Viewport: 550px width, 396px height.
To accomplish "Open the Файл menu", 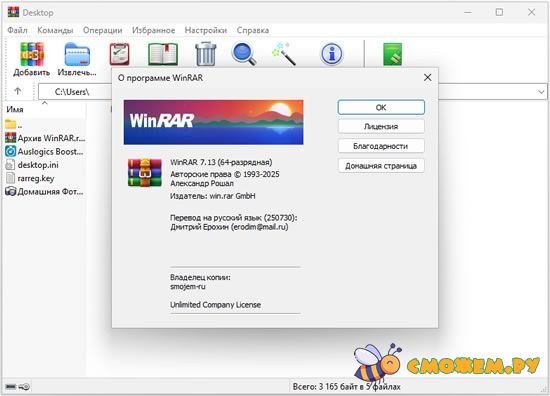I will pyautogui.click(x=17, y=30).
